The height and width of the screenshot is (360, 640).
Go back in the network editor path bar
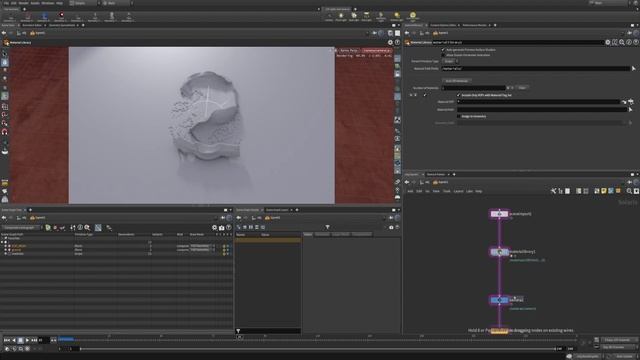pos(407,182)
